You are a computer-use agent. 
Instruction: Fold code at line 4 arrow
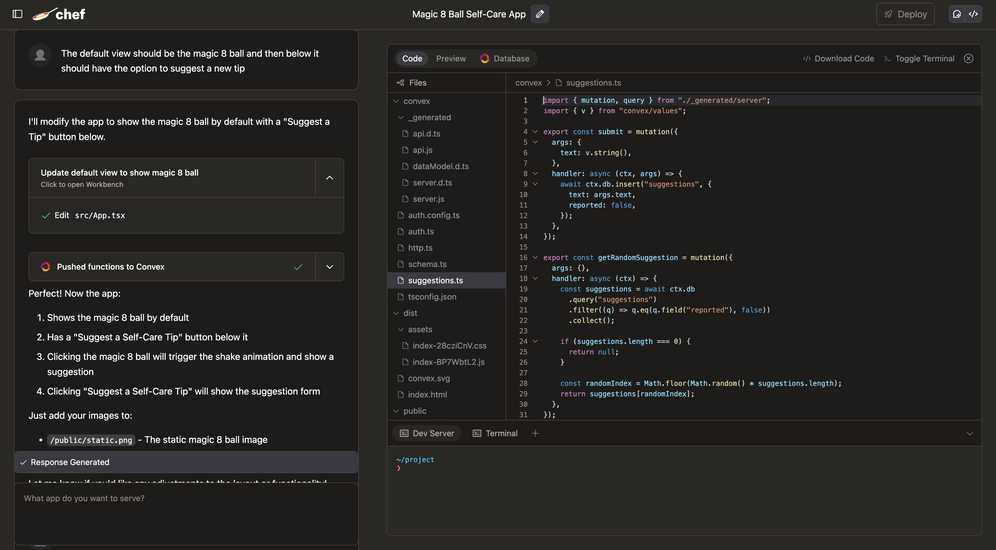point(535,131)
